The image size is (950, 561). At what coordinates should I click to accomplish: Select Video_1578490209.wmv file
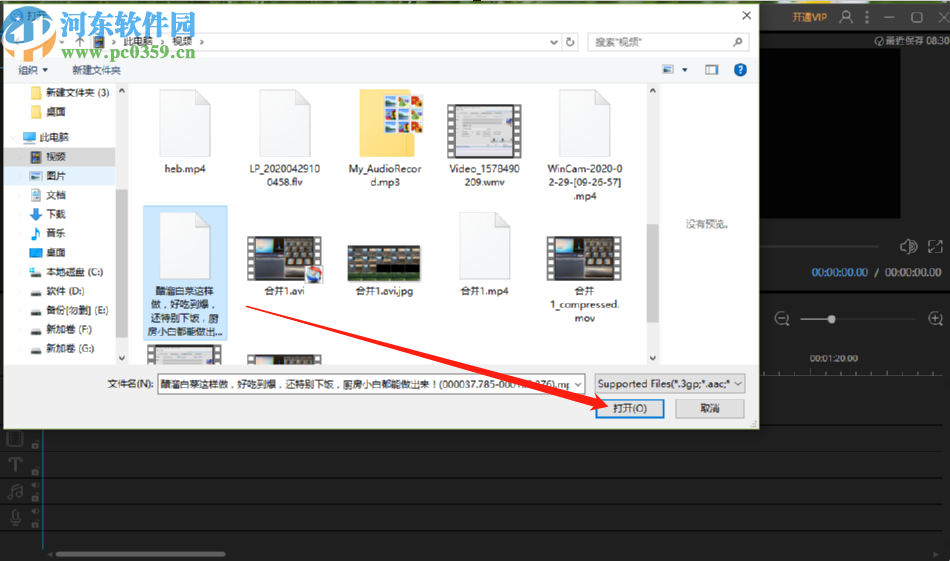(484, 145)
